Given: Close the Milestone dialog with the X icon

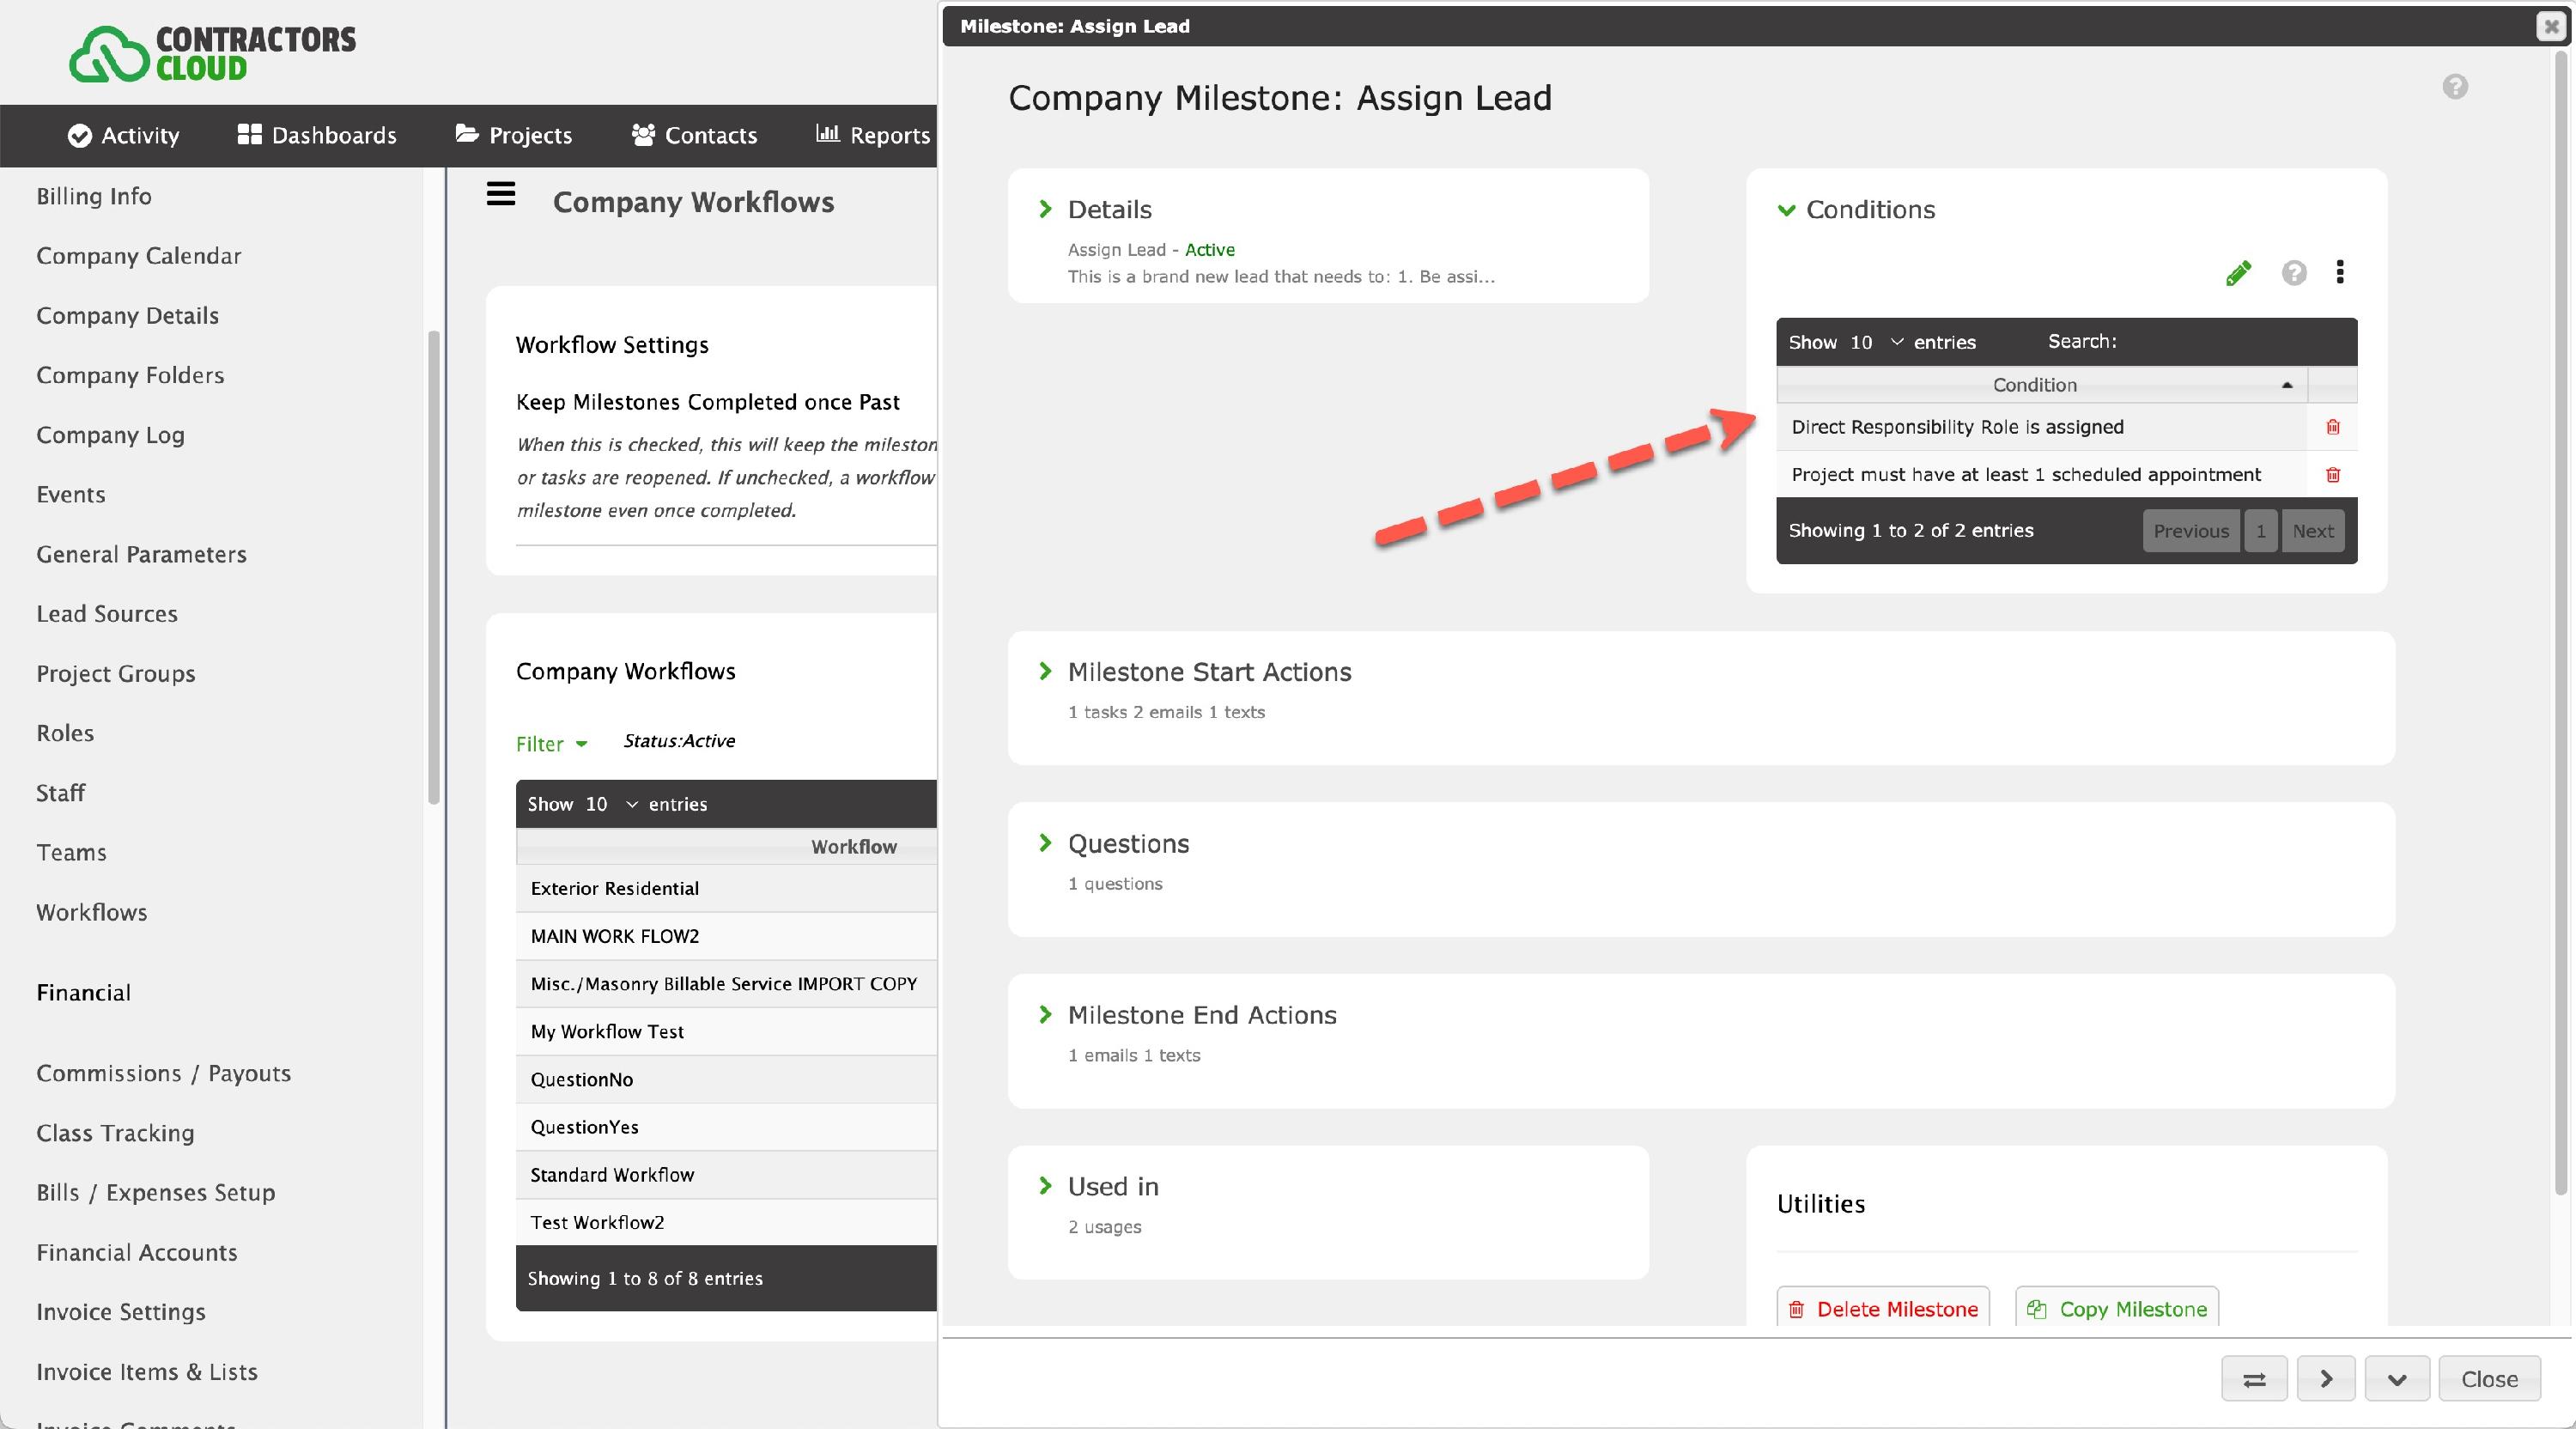Looking at the screenshot, I should (2551, 27).
